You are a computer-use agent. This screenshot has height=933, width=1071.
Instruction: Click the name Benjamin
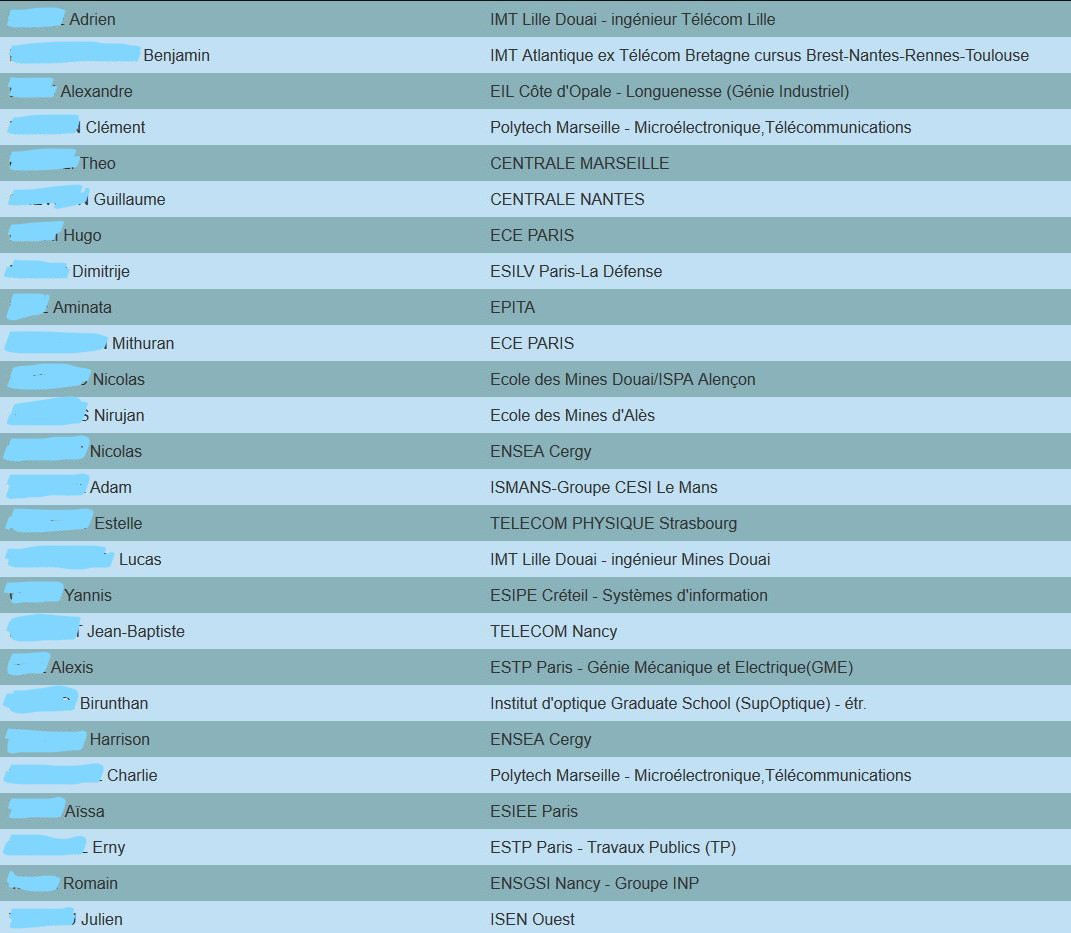pyautogui.click(x=176, y=55)
